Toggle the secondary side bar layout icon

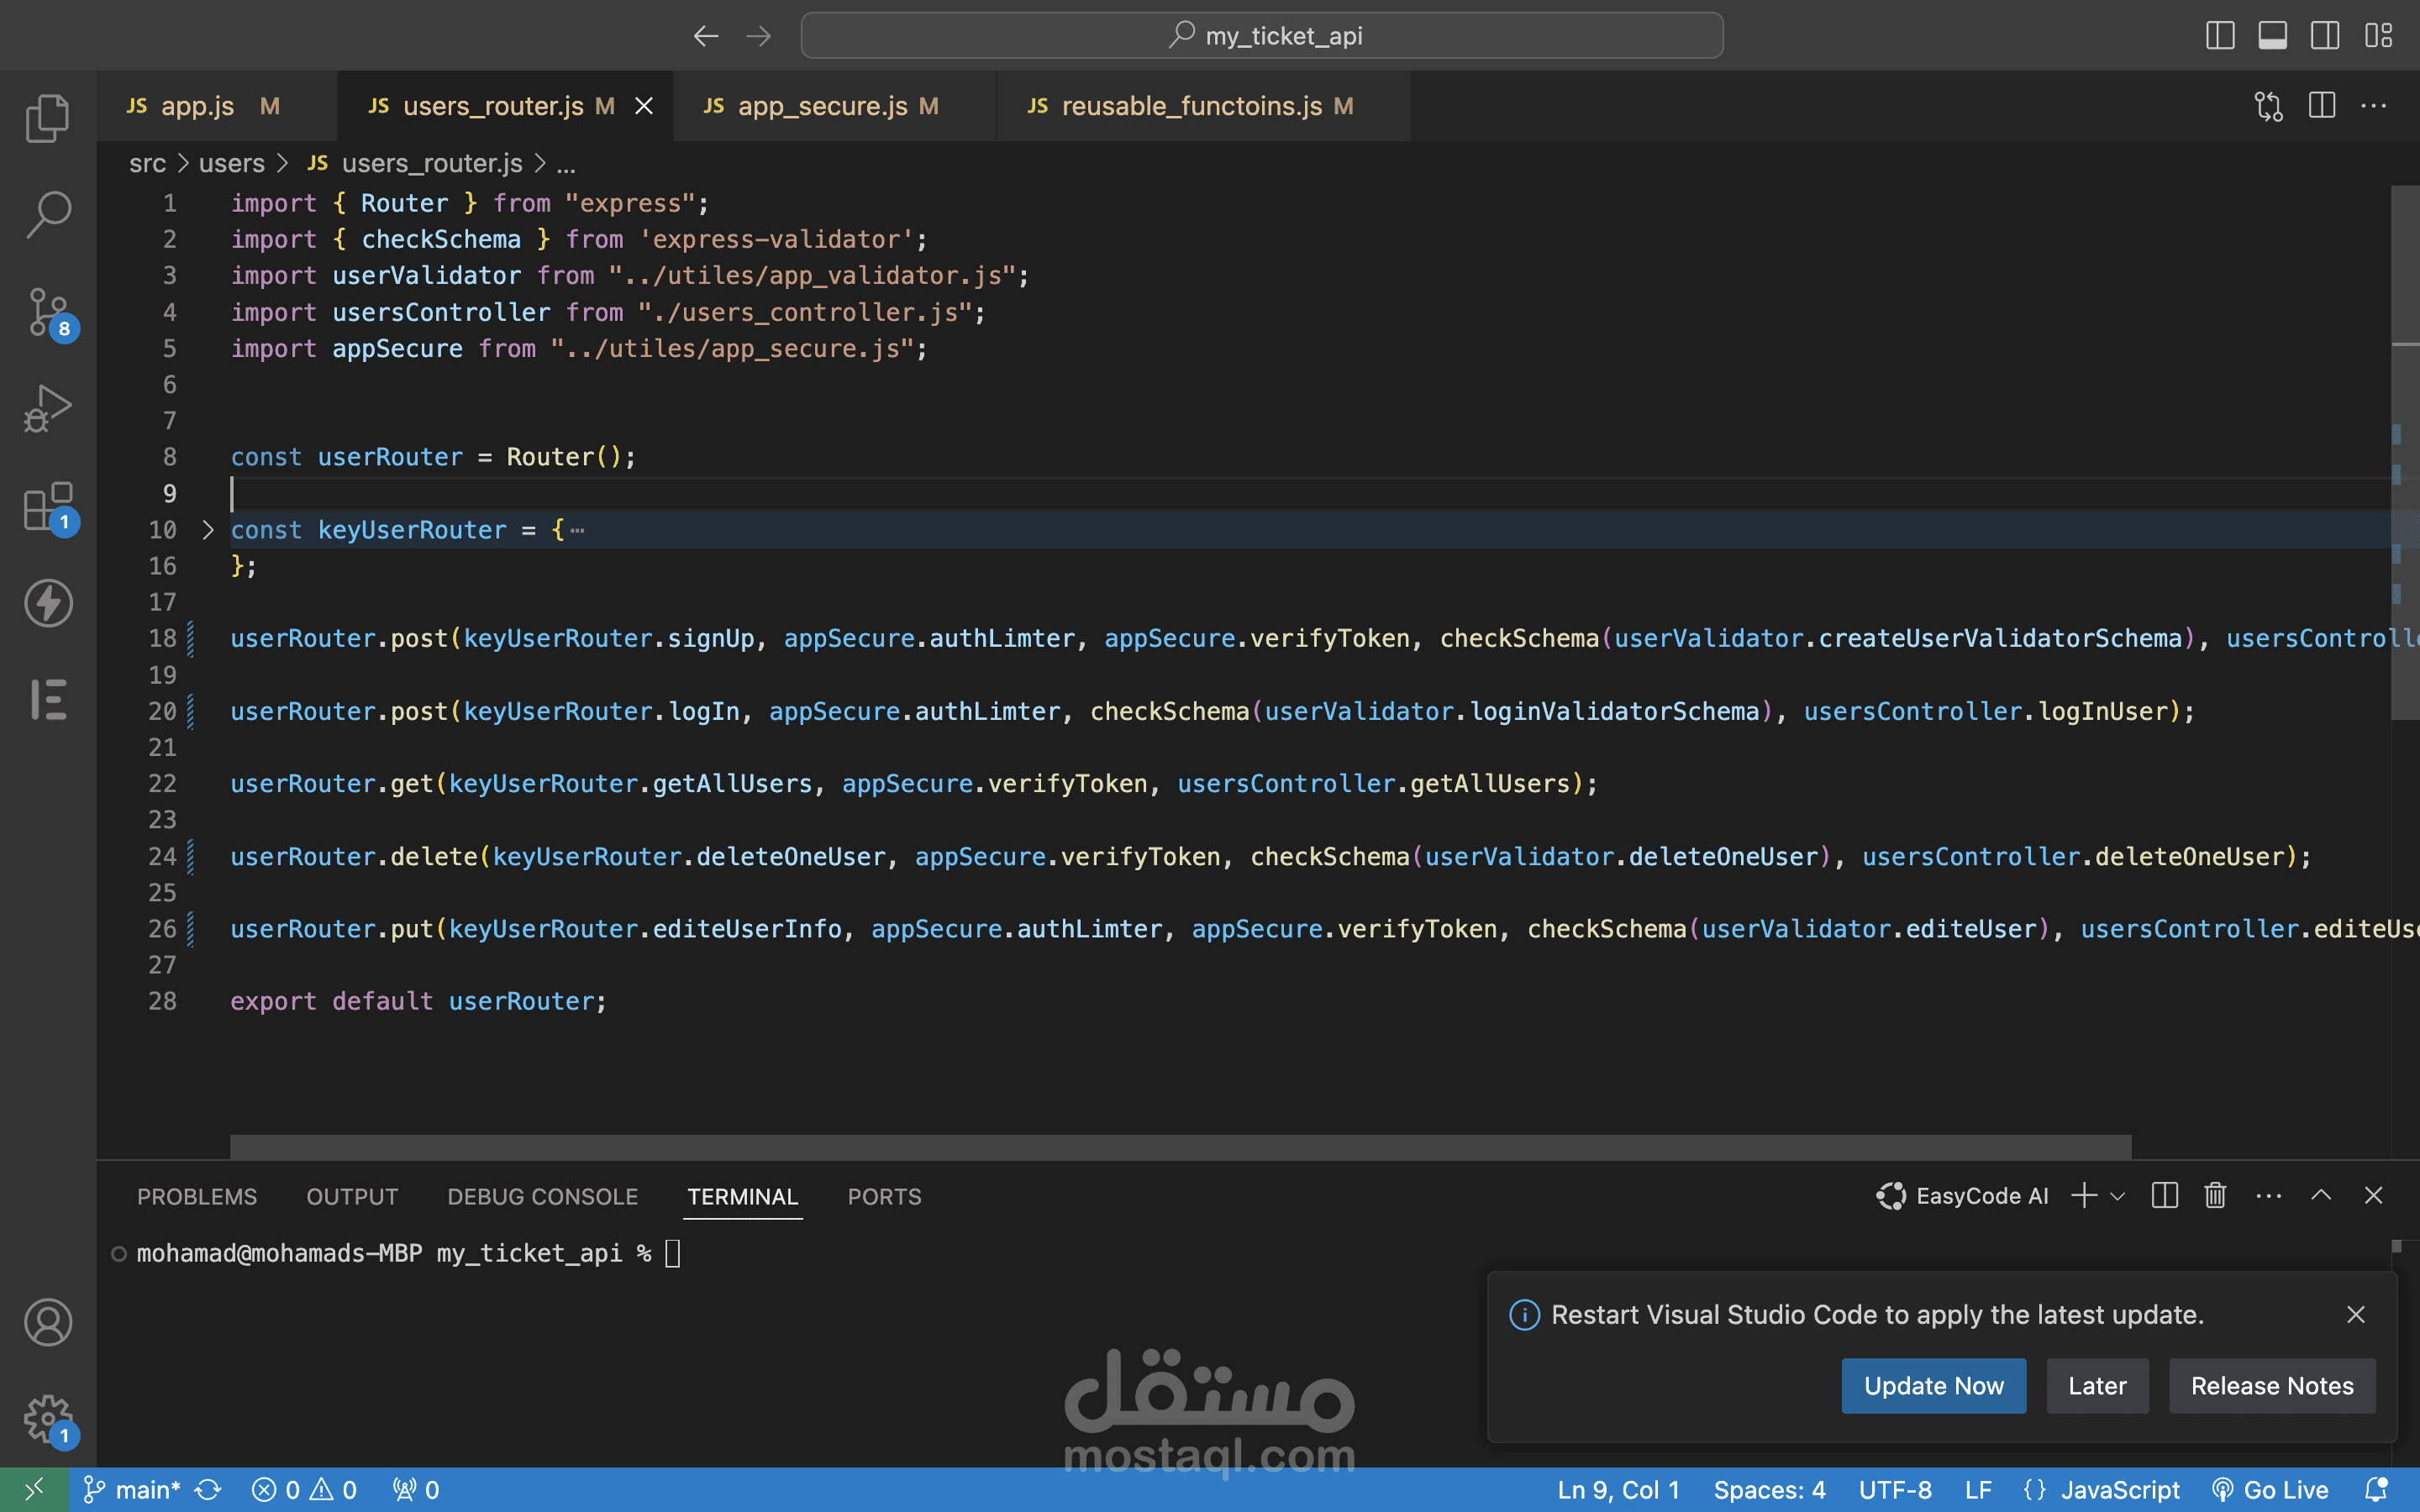click(2324, 36)
